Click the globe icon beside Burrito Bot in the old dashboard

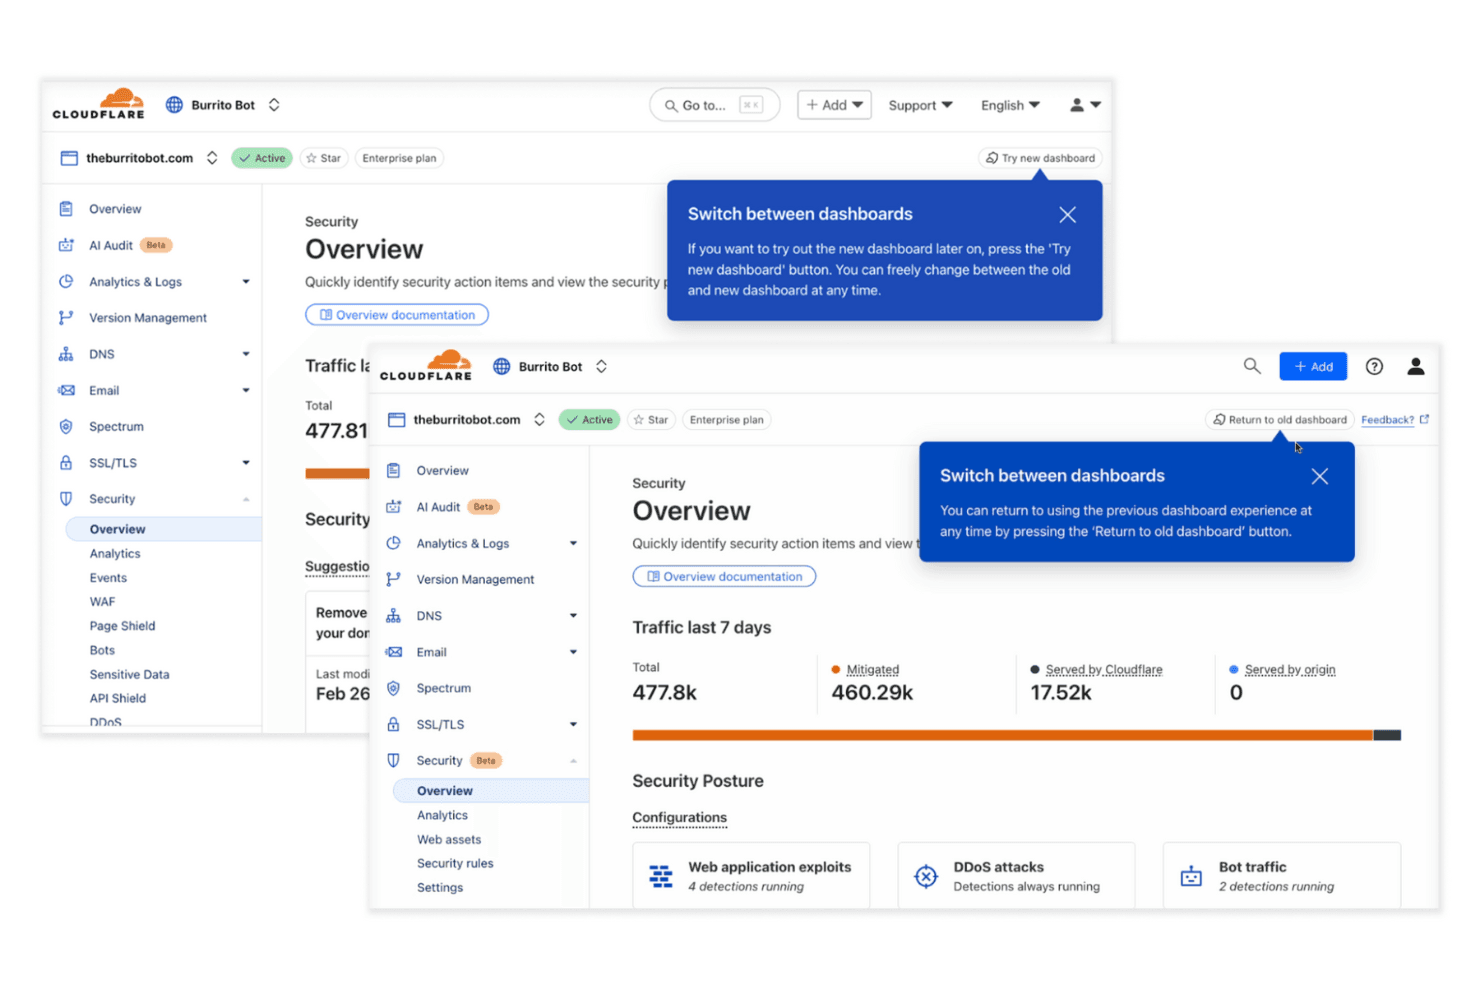coord(174,105)
